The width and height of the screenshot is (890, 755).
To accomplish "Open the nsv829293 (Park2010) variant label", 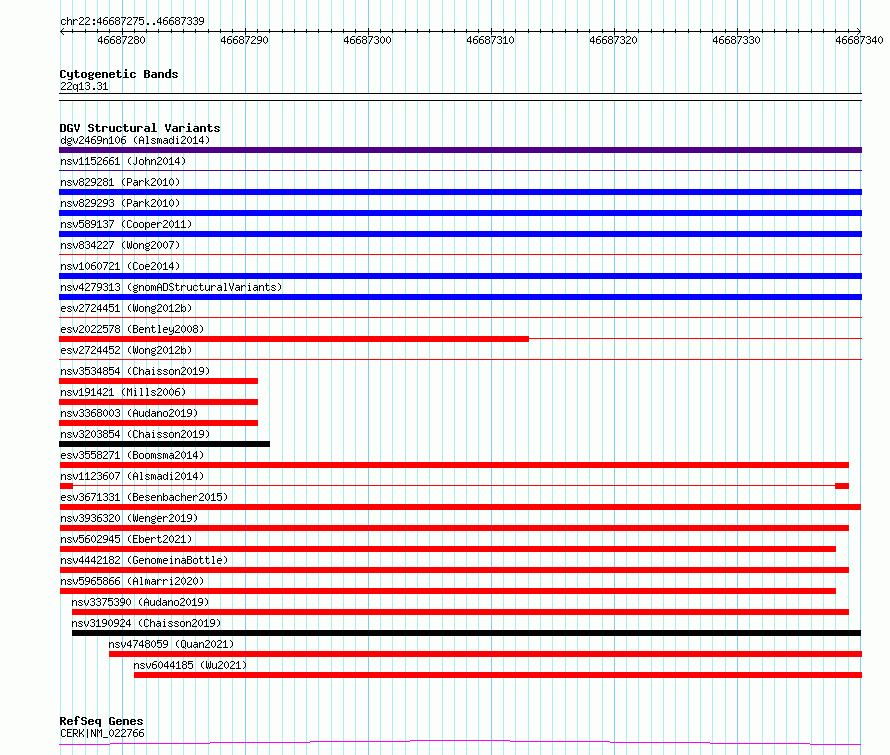I will 120,203.
